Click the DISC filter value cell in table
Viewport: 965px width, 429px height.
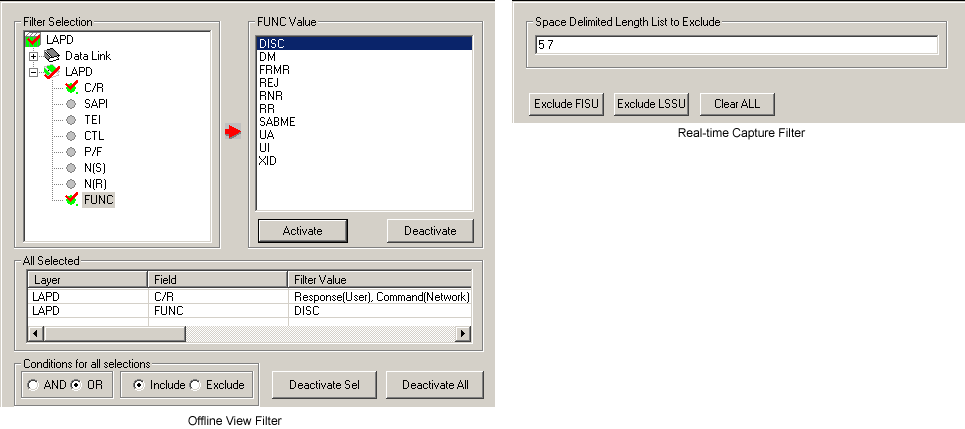coord(380,311)
